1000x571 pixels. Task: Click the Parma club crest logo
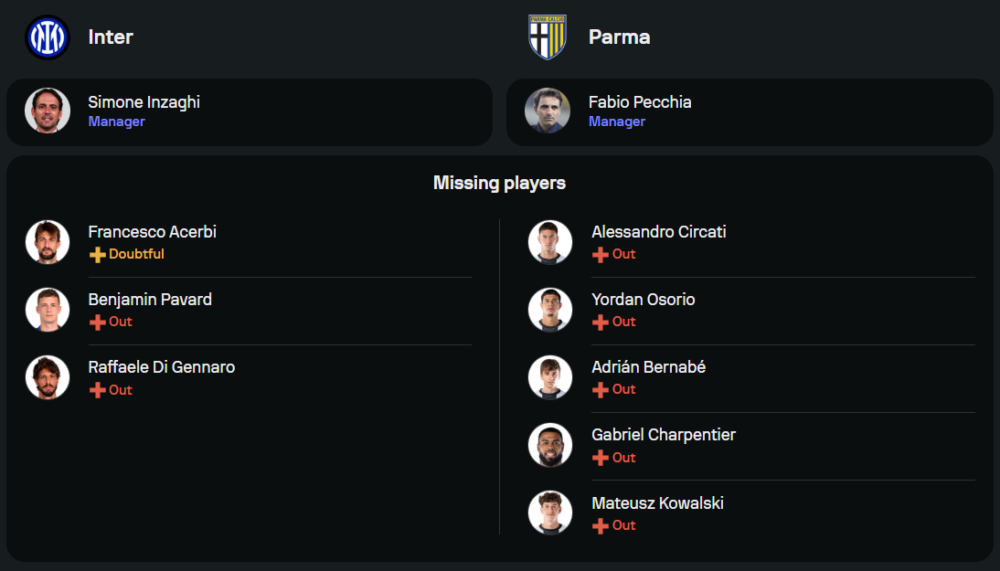(x=547, y=37)
